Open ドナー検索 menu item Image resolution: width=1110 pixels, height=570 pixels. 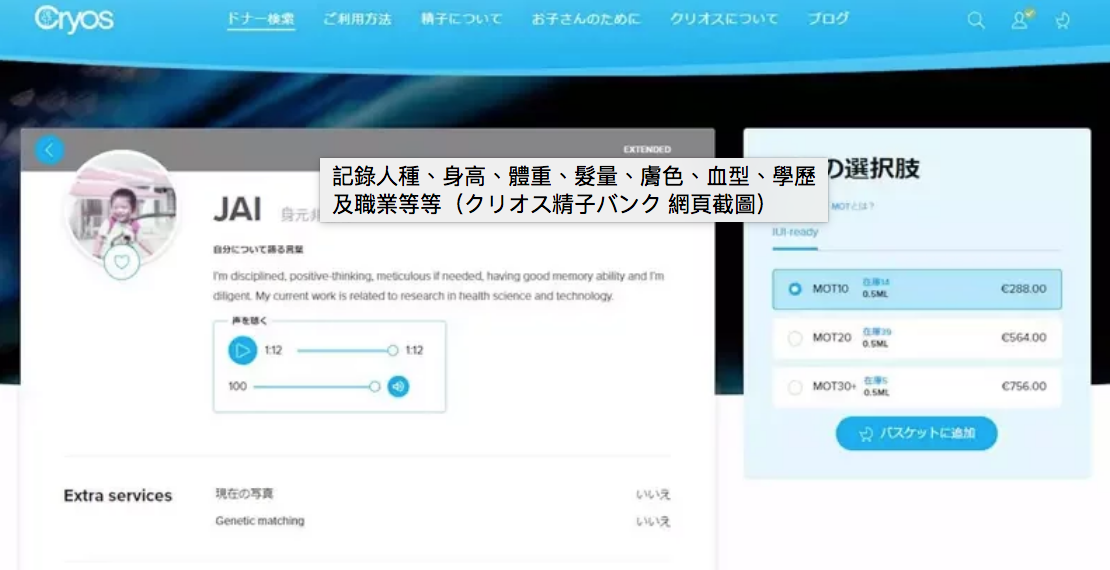(261, 19)
